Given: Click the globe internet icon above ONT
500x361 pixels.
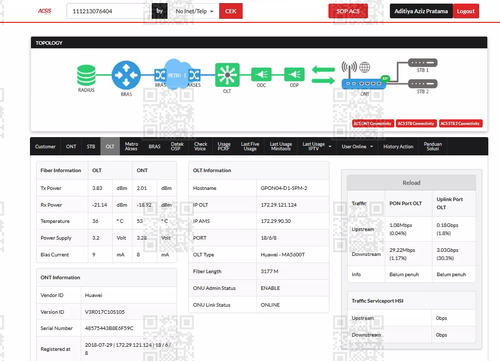Looking at the screenshot, I should coord(365,67).
